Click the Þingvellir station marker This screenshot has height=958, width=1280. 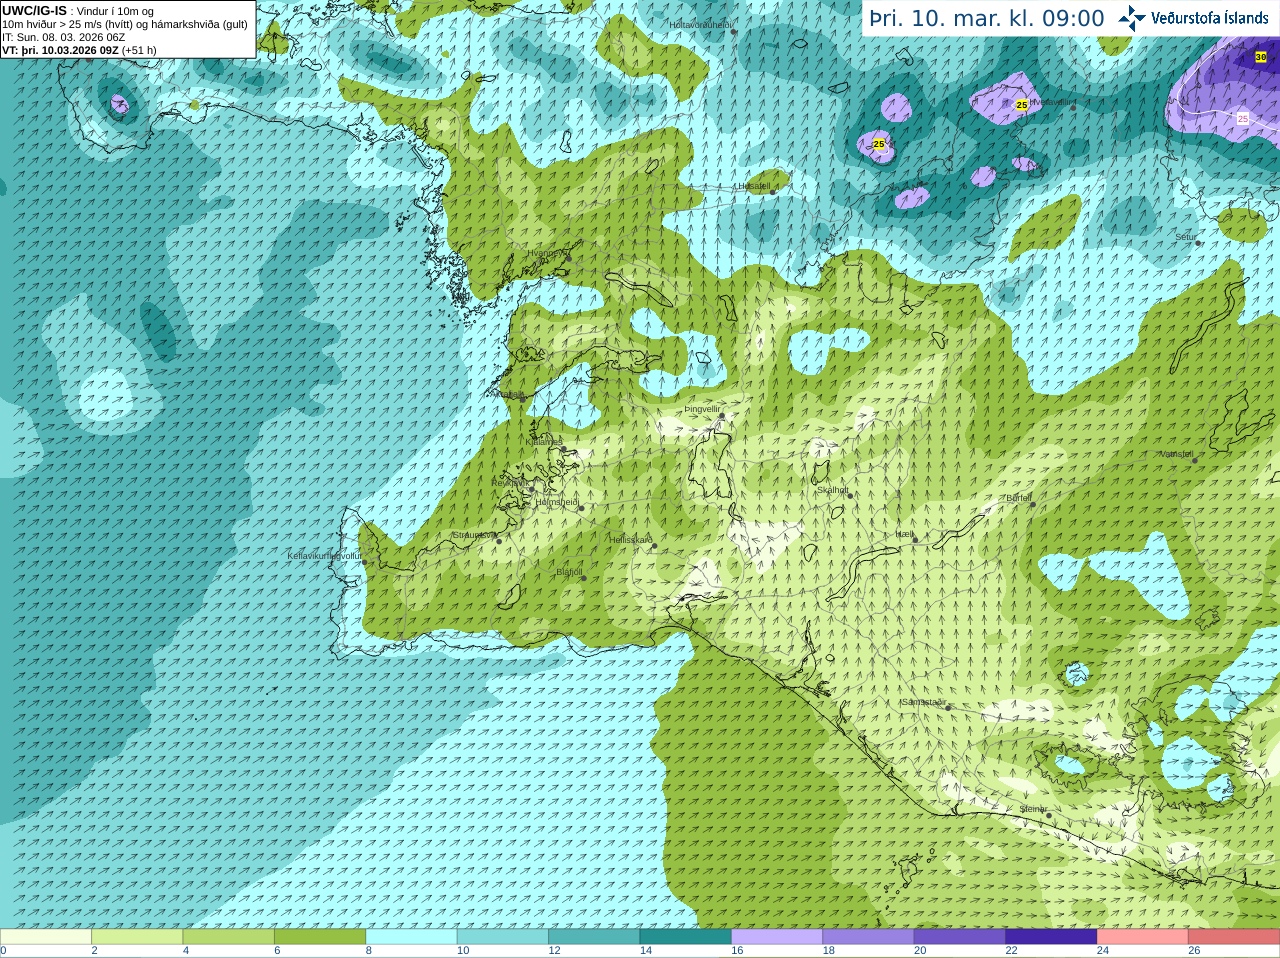pyautogui.click(x=721, y=415)
